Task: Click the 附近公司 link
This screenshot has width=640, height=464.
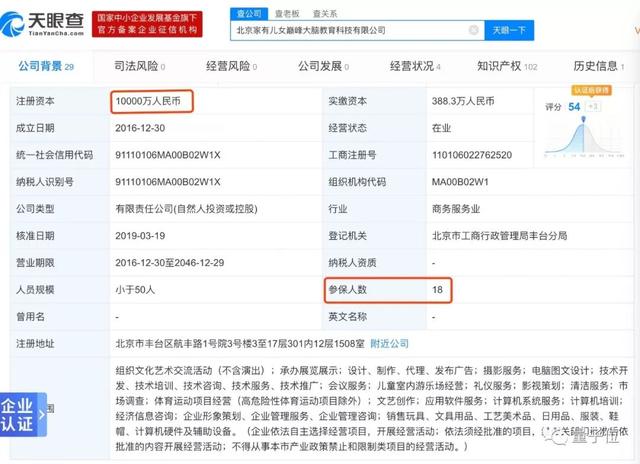Action: pos(389,344)
